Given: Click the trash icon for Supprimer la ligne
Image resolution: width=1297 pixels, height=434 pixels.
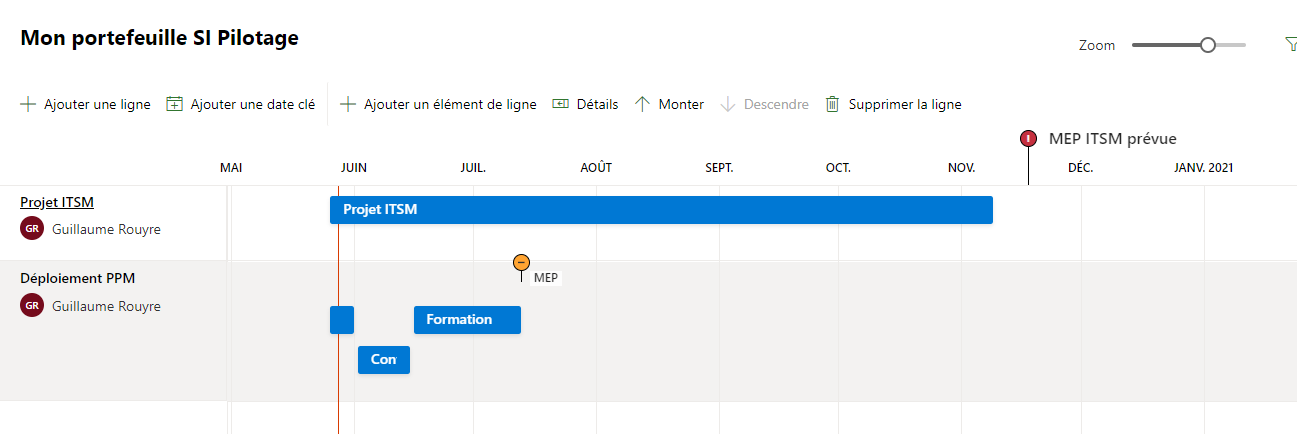Looking at the screenshot, I should click(832, 104).
